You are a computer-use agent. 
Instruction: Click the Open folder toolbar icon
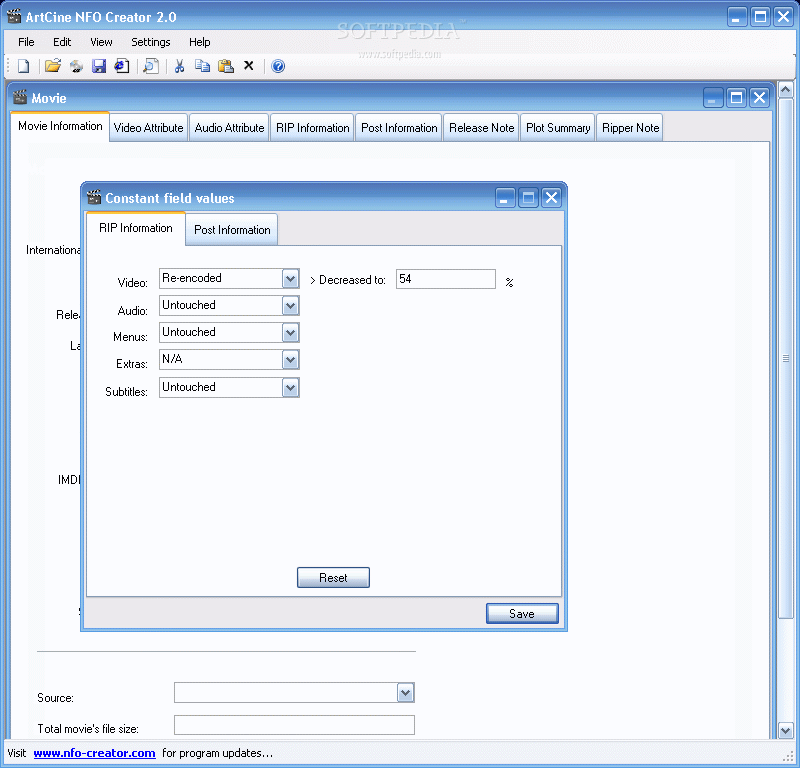coord(53,66)
